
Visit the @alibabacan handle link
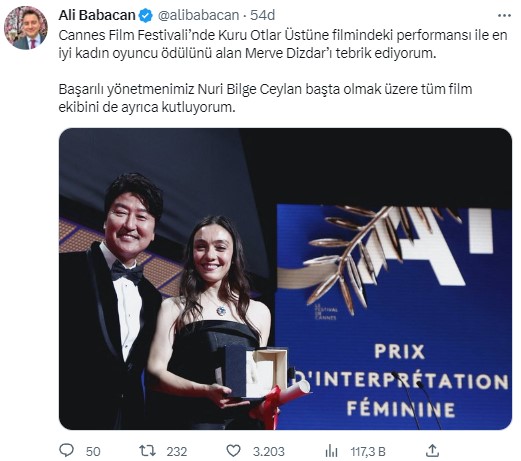(x=198, y=15)
